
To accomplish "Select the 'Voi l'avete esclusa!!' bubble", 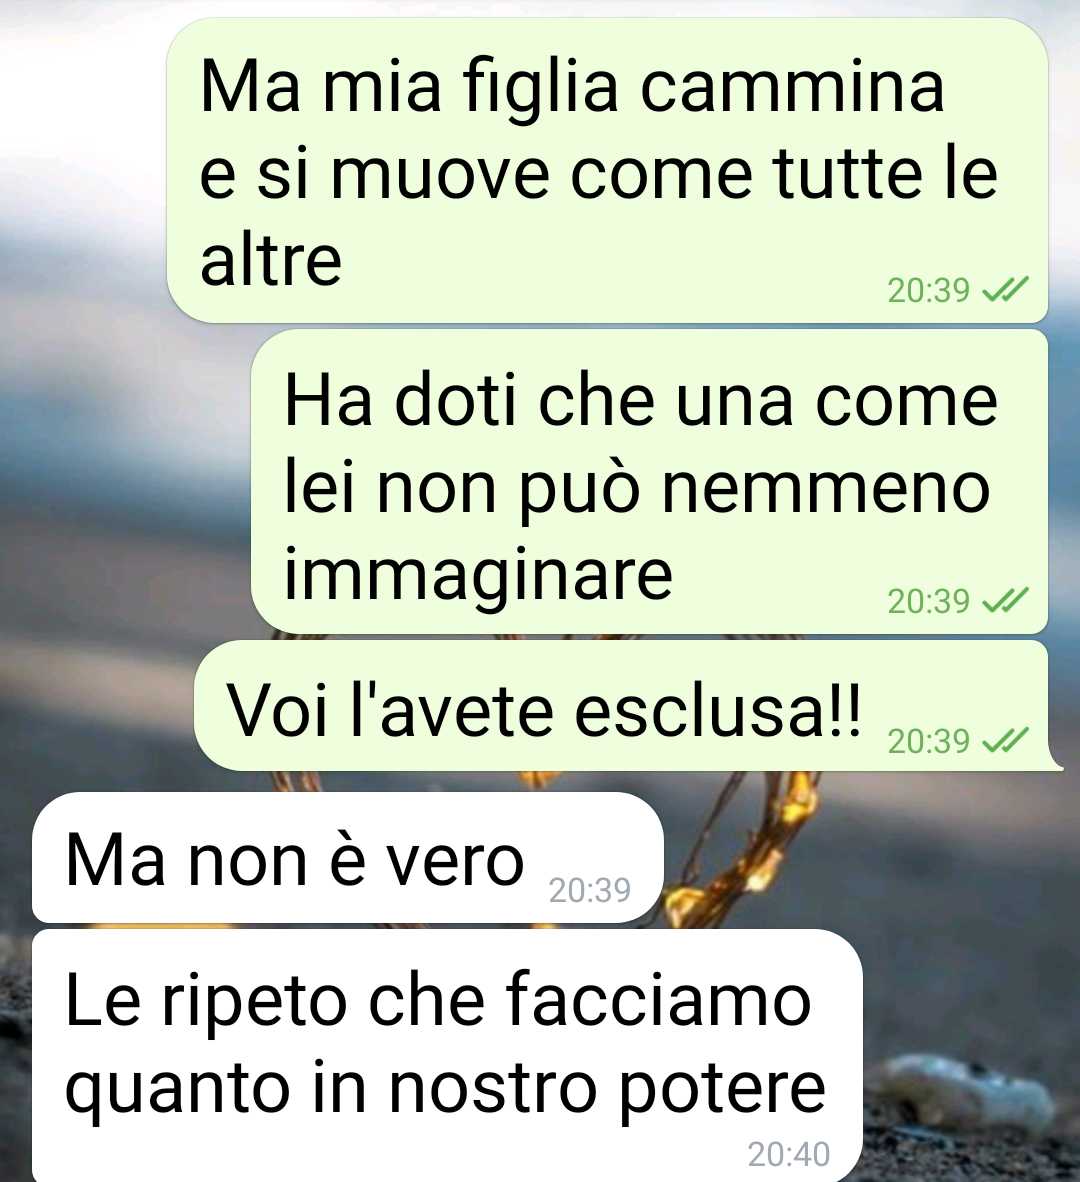I will coord(629,706).
